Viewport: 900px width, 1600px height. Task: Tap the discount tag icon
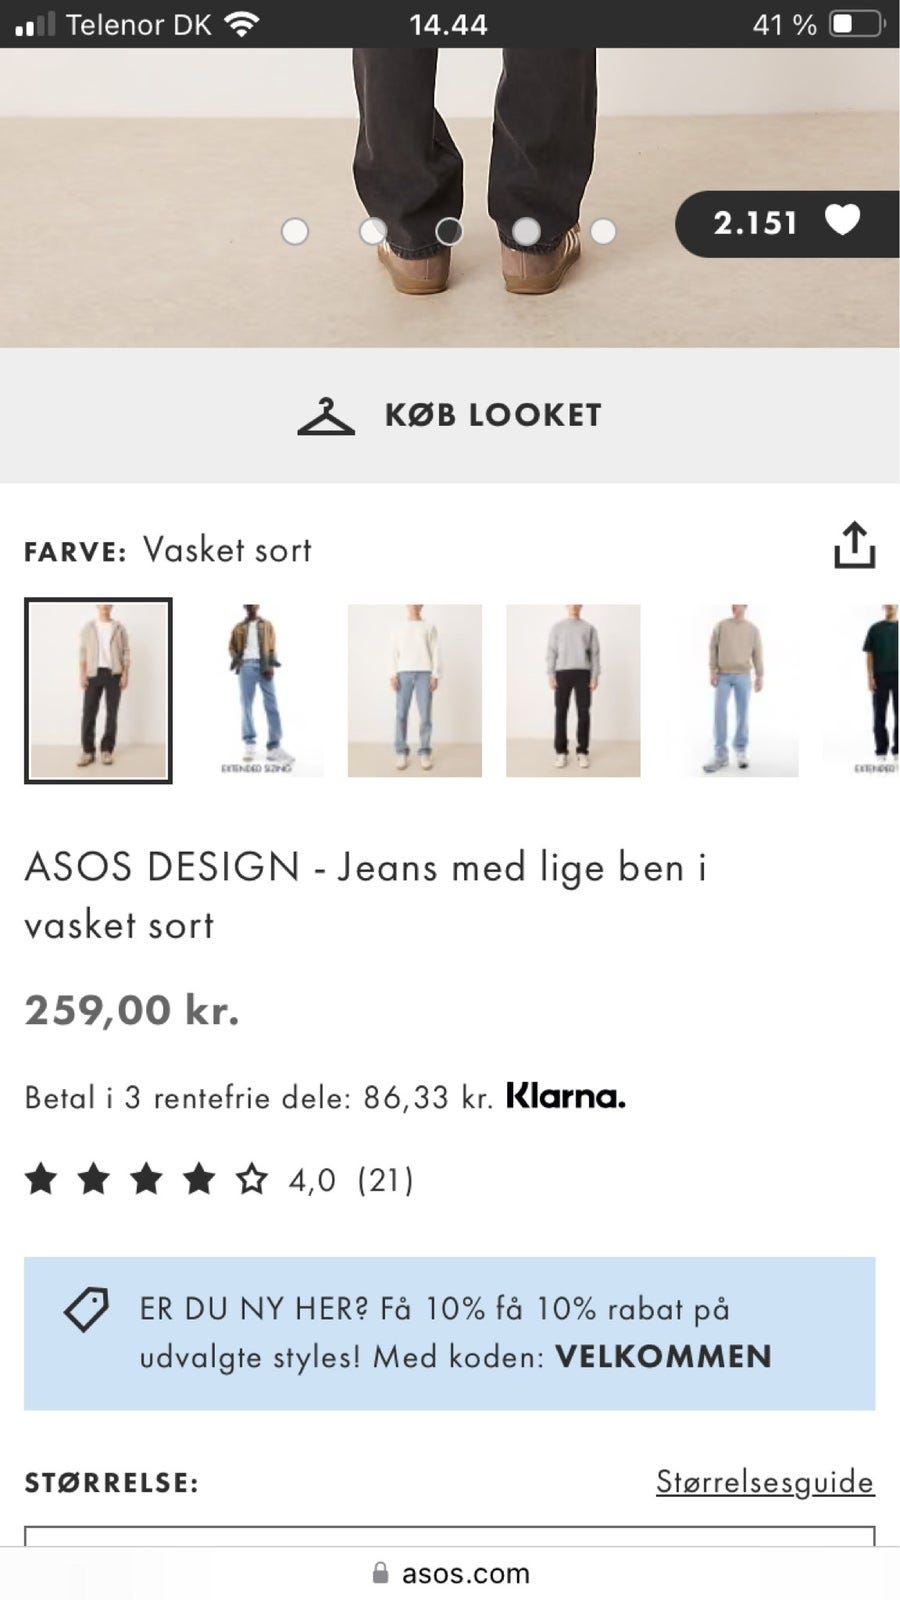click(86, 1309)
